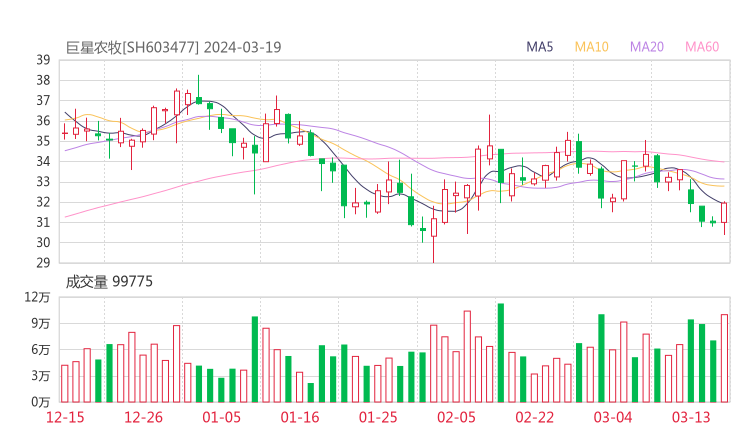Click the last red volume bar on the right

click(x=724, y=358)
